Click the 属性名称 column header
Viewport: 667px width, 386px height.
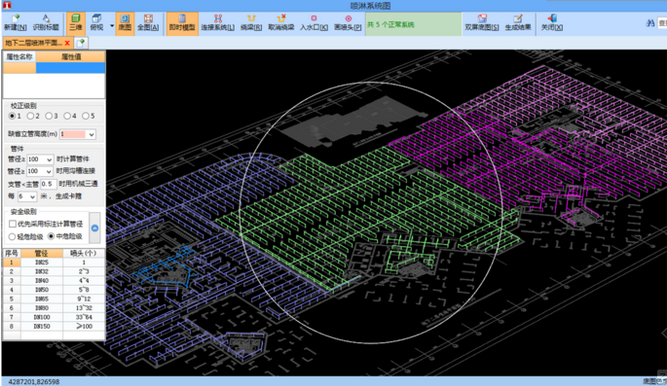point(19,57)
